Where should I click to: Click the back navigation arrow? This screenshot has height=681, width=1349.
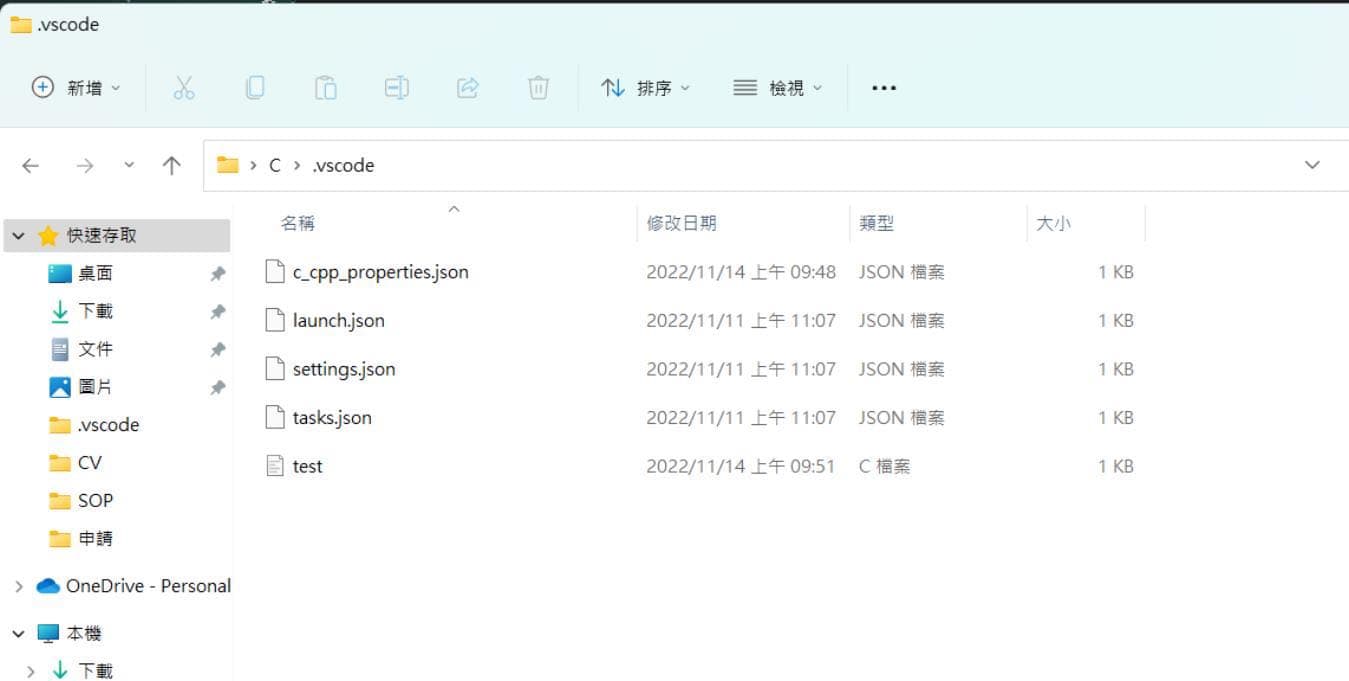(30, 165)
